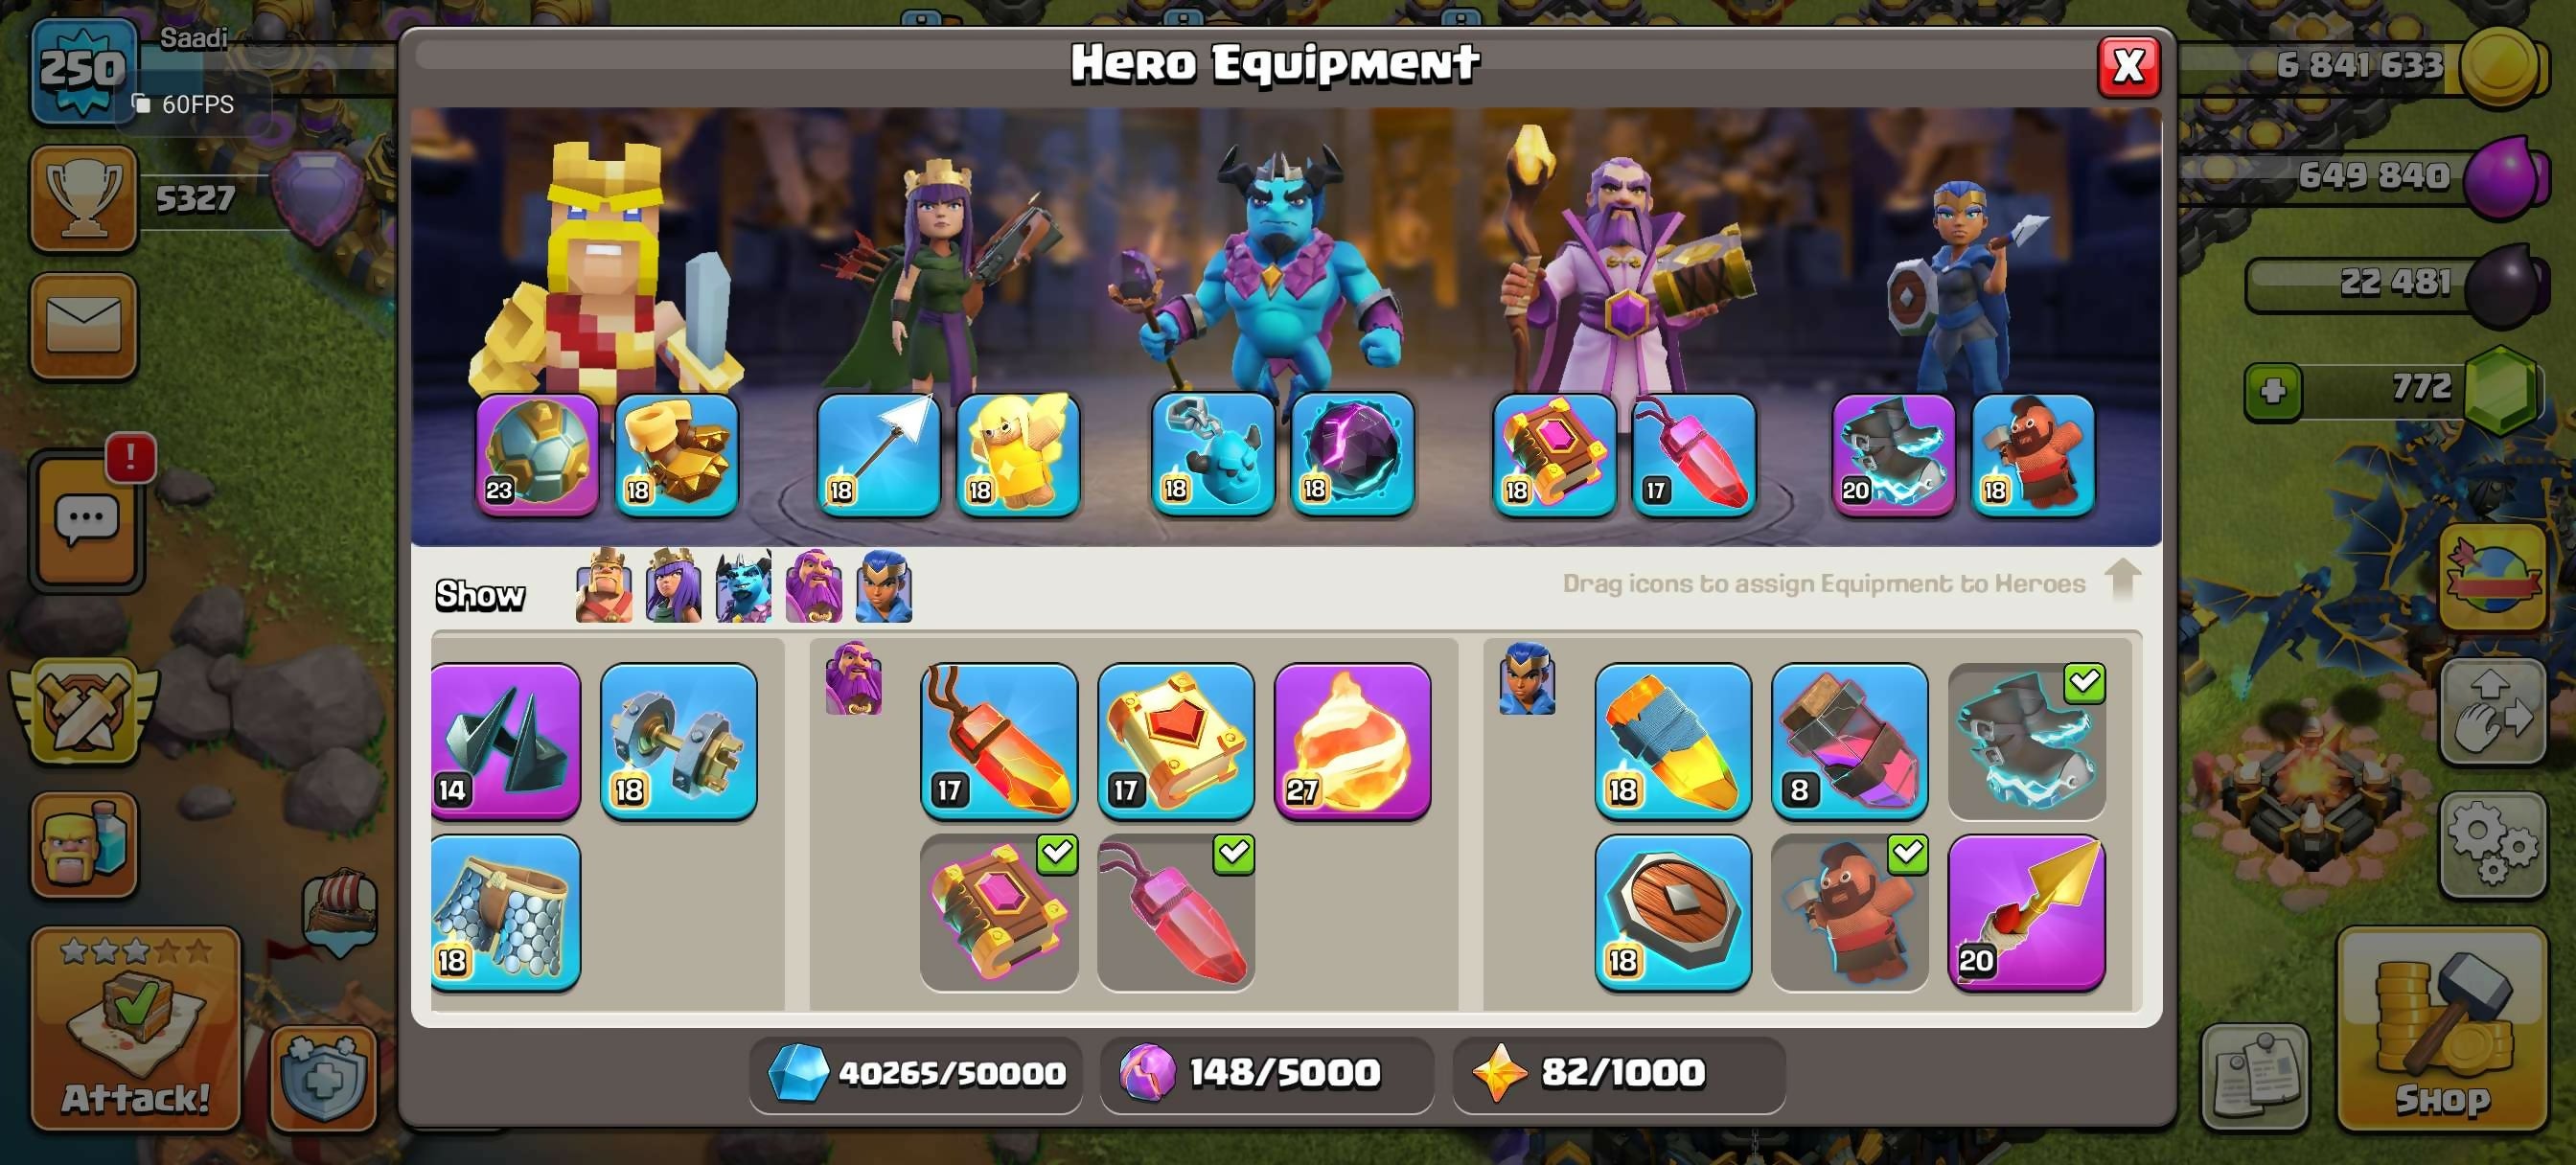Pick the level 14 spiky boots equipment
This screenshot has width=2576, height=1165.
pyautogui.click(x=505, y=741)
